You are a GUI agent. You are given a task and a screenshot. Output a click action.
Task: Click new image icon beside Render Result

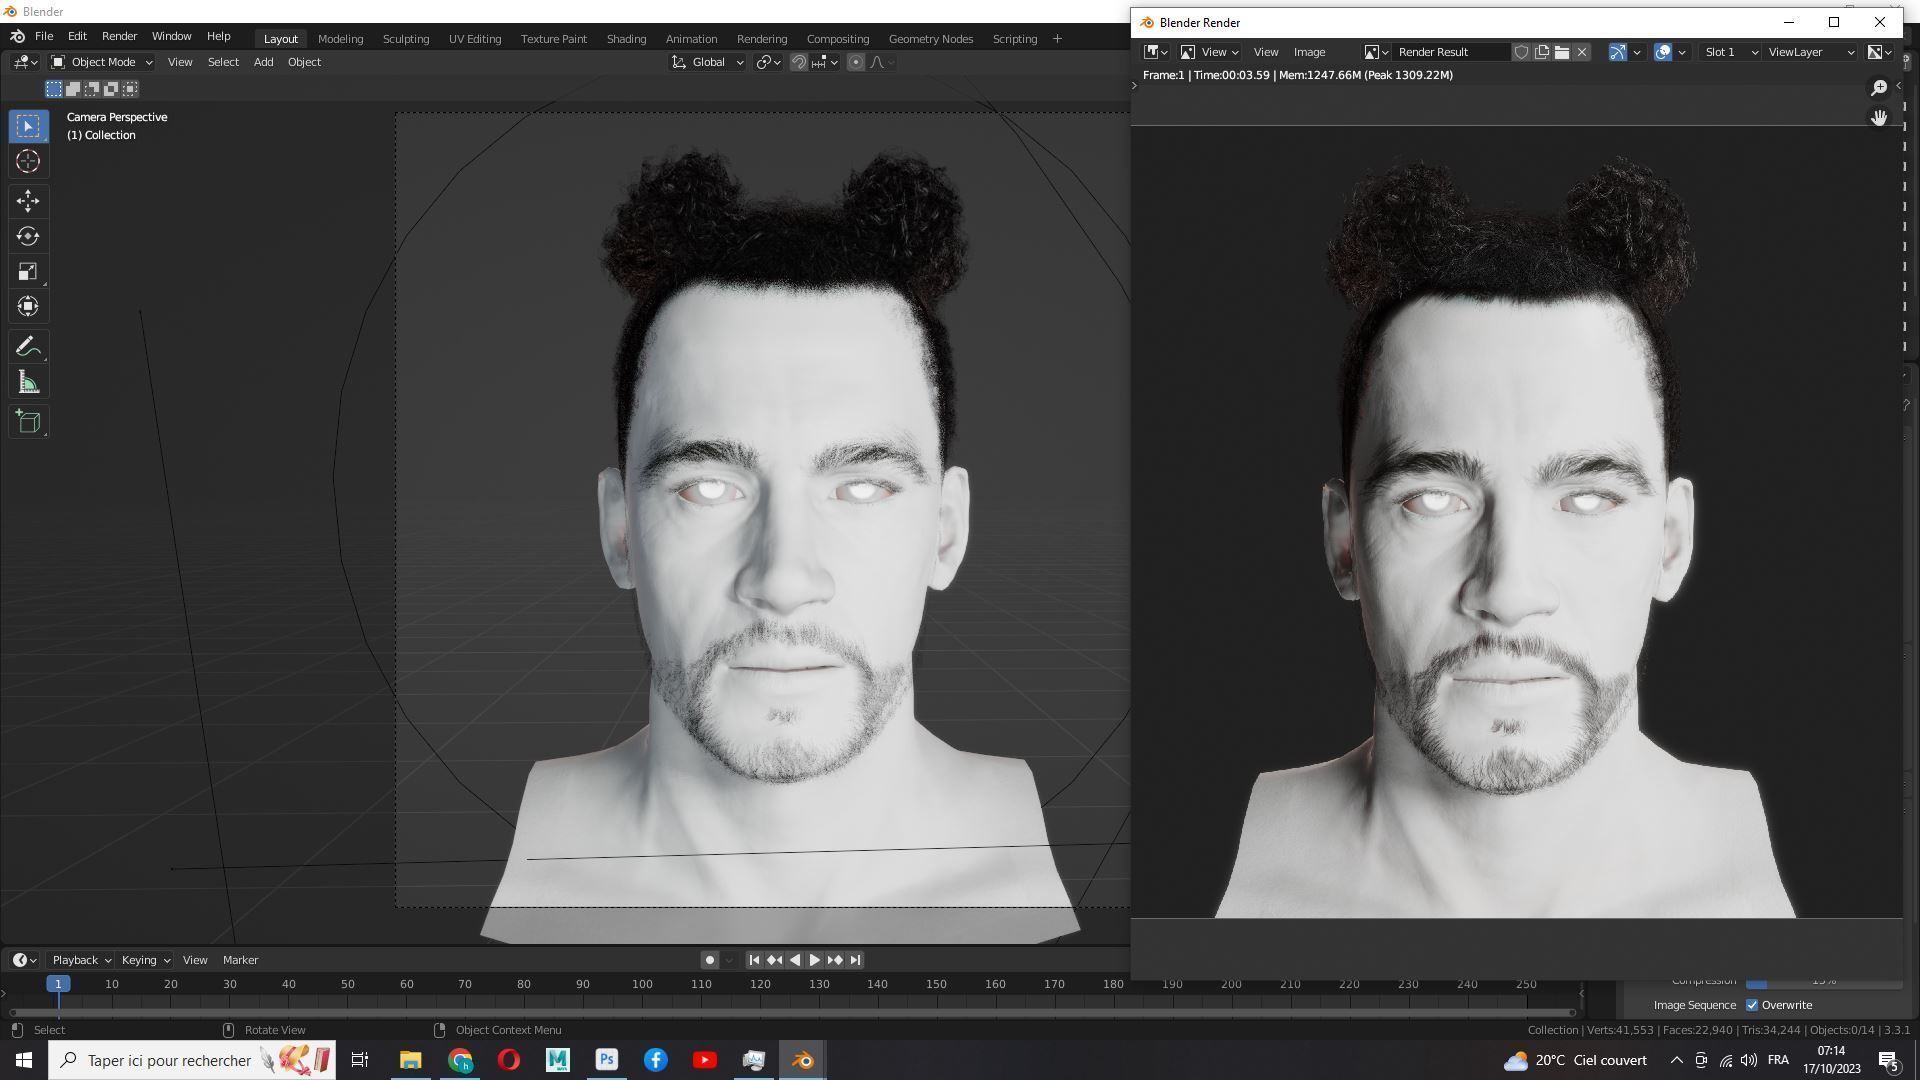[x=1541, y=52]
